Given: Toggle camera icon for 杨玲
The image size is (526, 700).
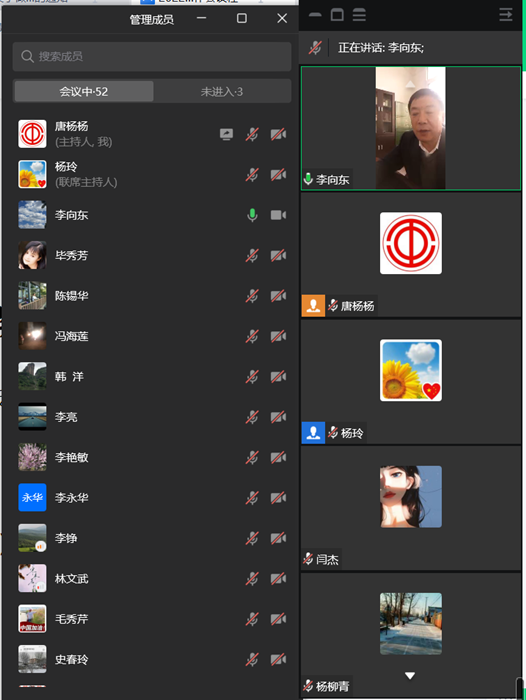Looking at the screenshot, I should point(278,175).
